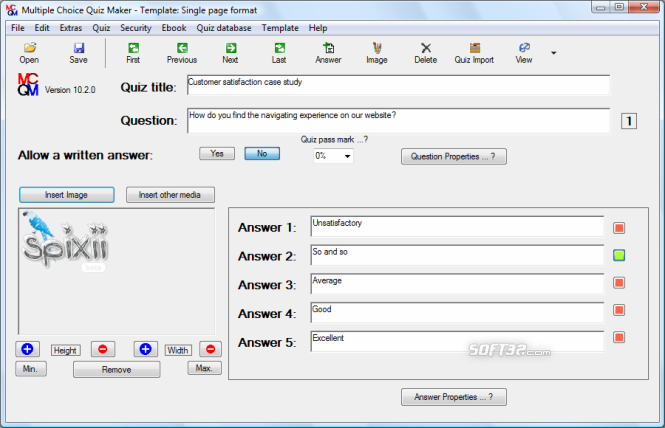The height and width of the screenshot is (428, 665).
Task: Open the Template menu
Action: coord(280,28)
